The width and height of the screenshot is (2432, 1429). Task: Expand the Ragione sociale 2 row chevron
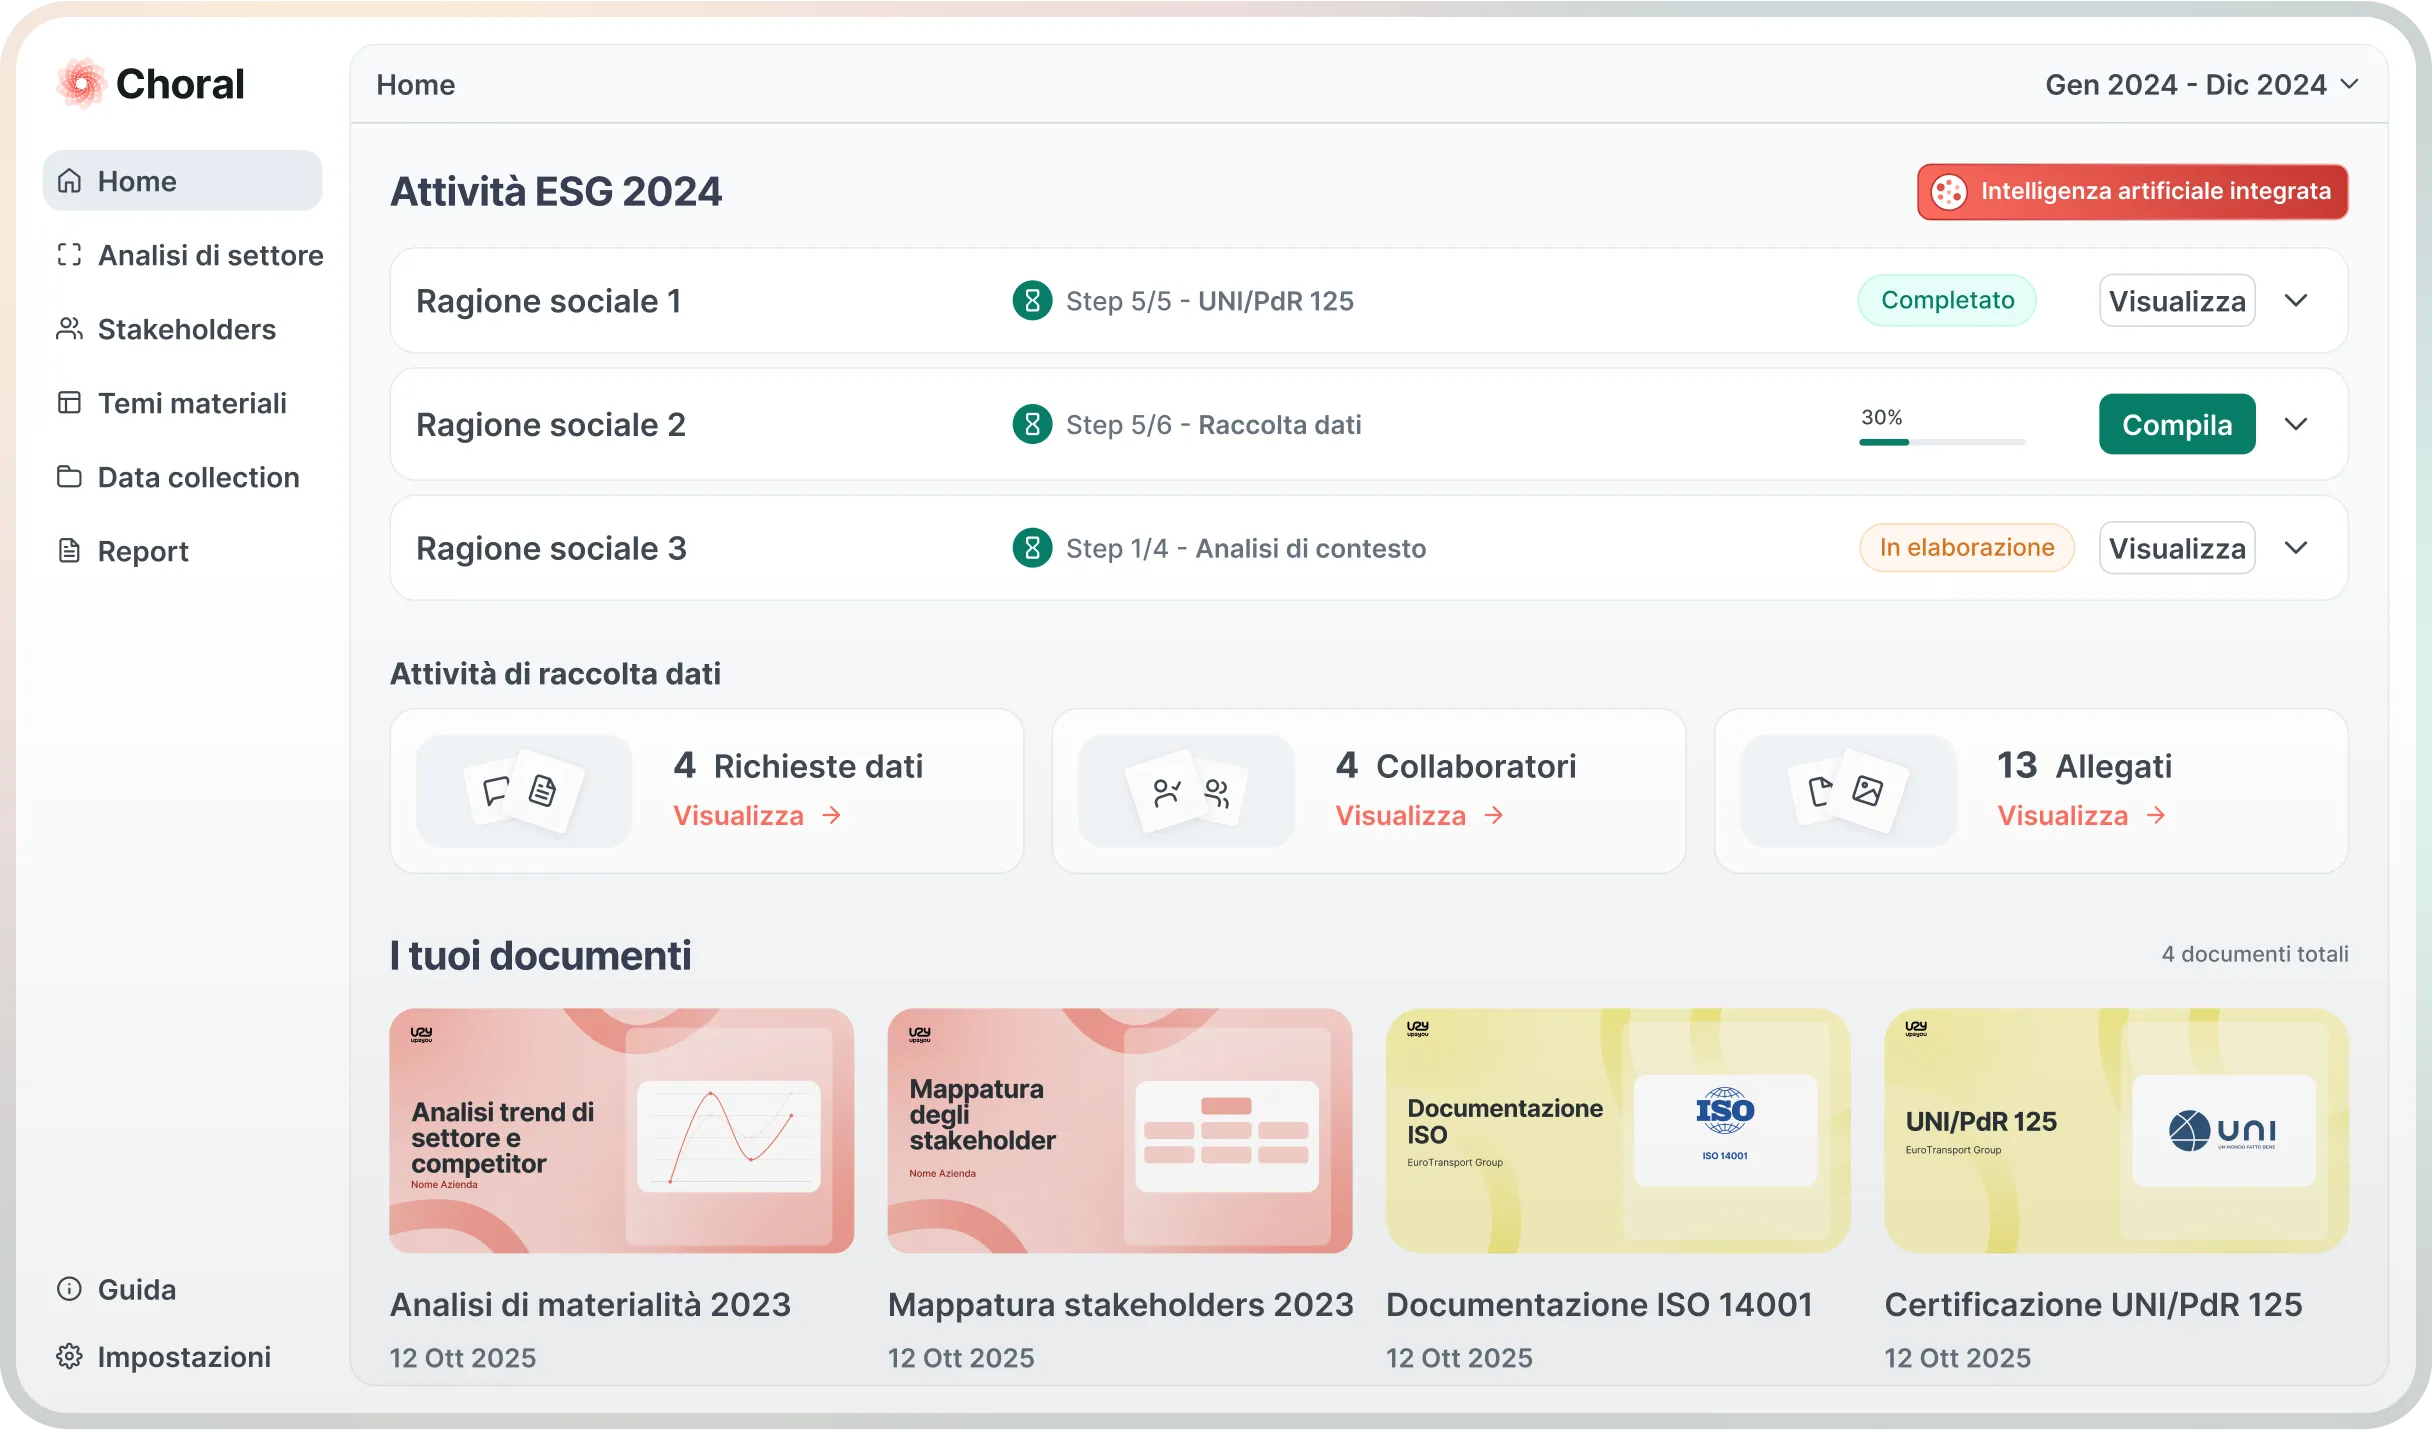[2296, 425]
